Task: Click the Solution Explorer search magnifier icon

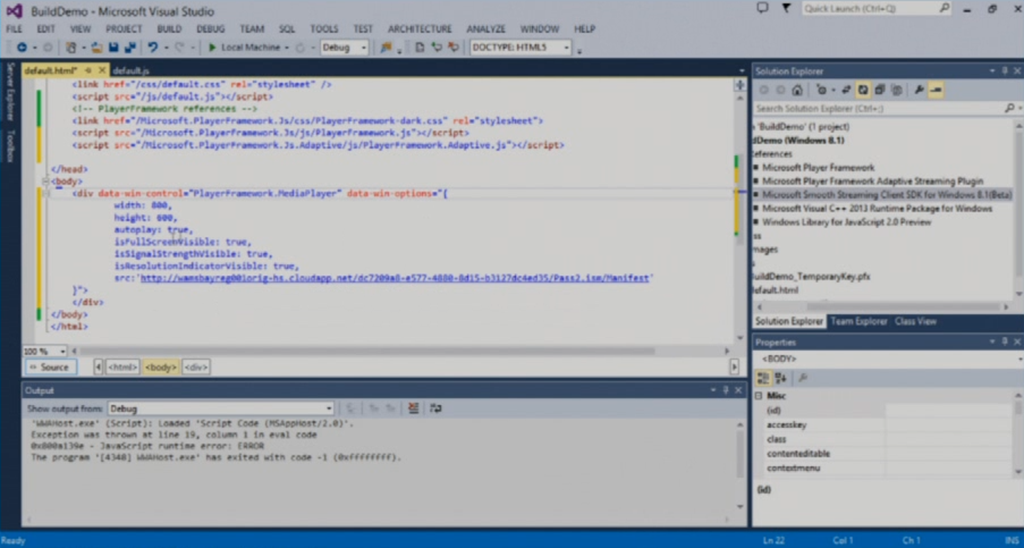Action: pyautogui.click(x=1009, y=108)
